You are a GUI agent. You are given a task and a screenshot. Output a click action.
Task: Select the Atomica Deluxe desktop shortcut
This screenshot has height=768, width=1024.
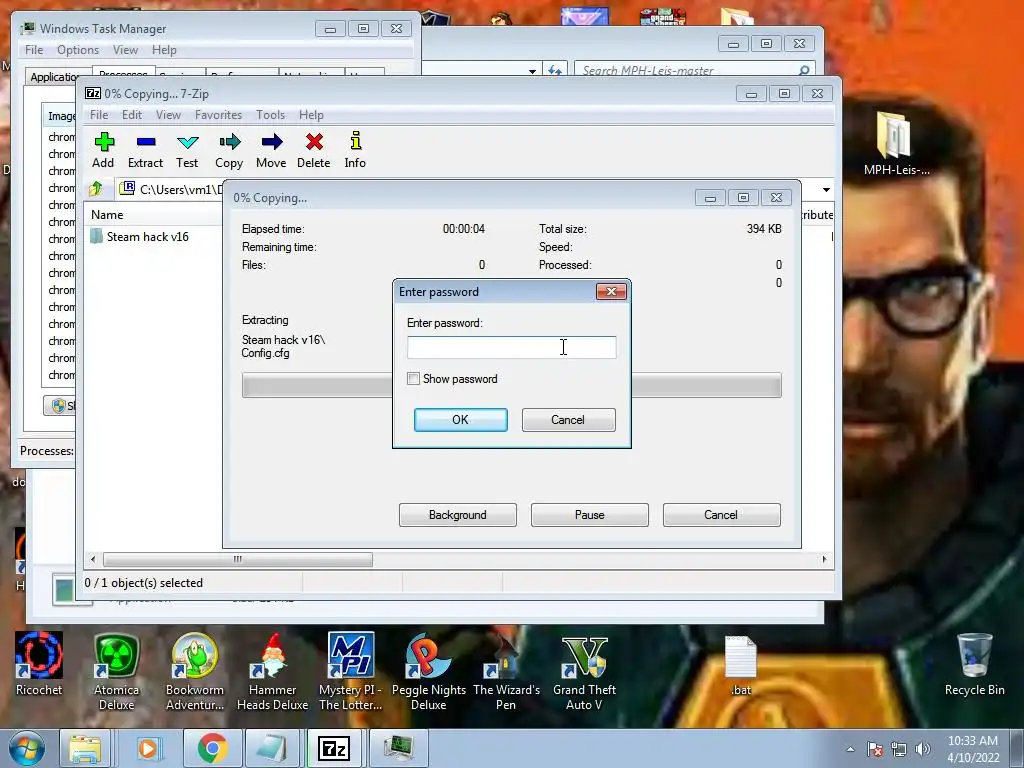[116, 671]
